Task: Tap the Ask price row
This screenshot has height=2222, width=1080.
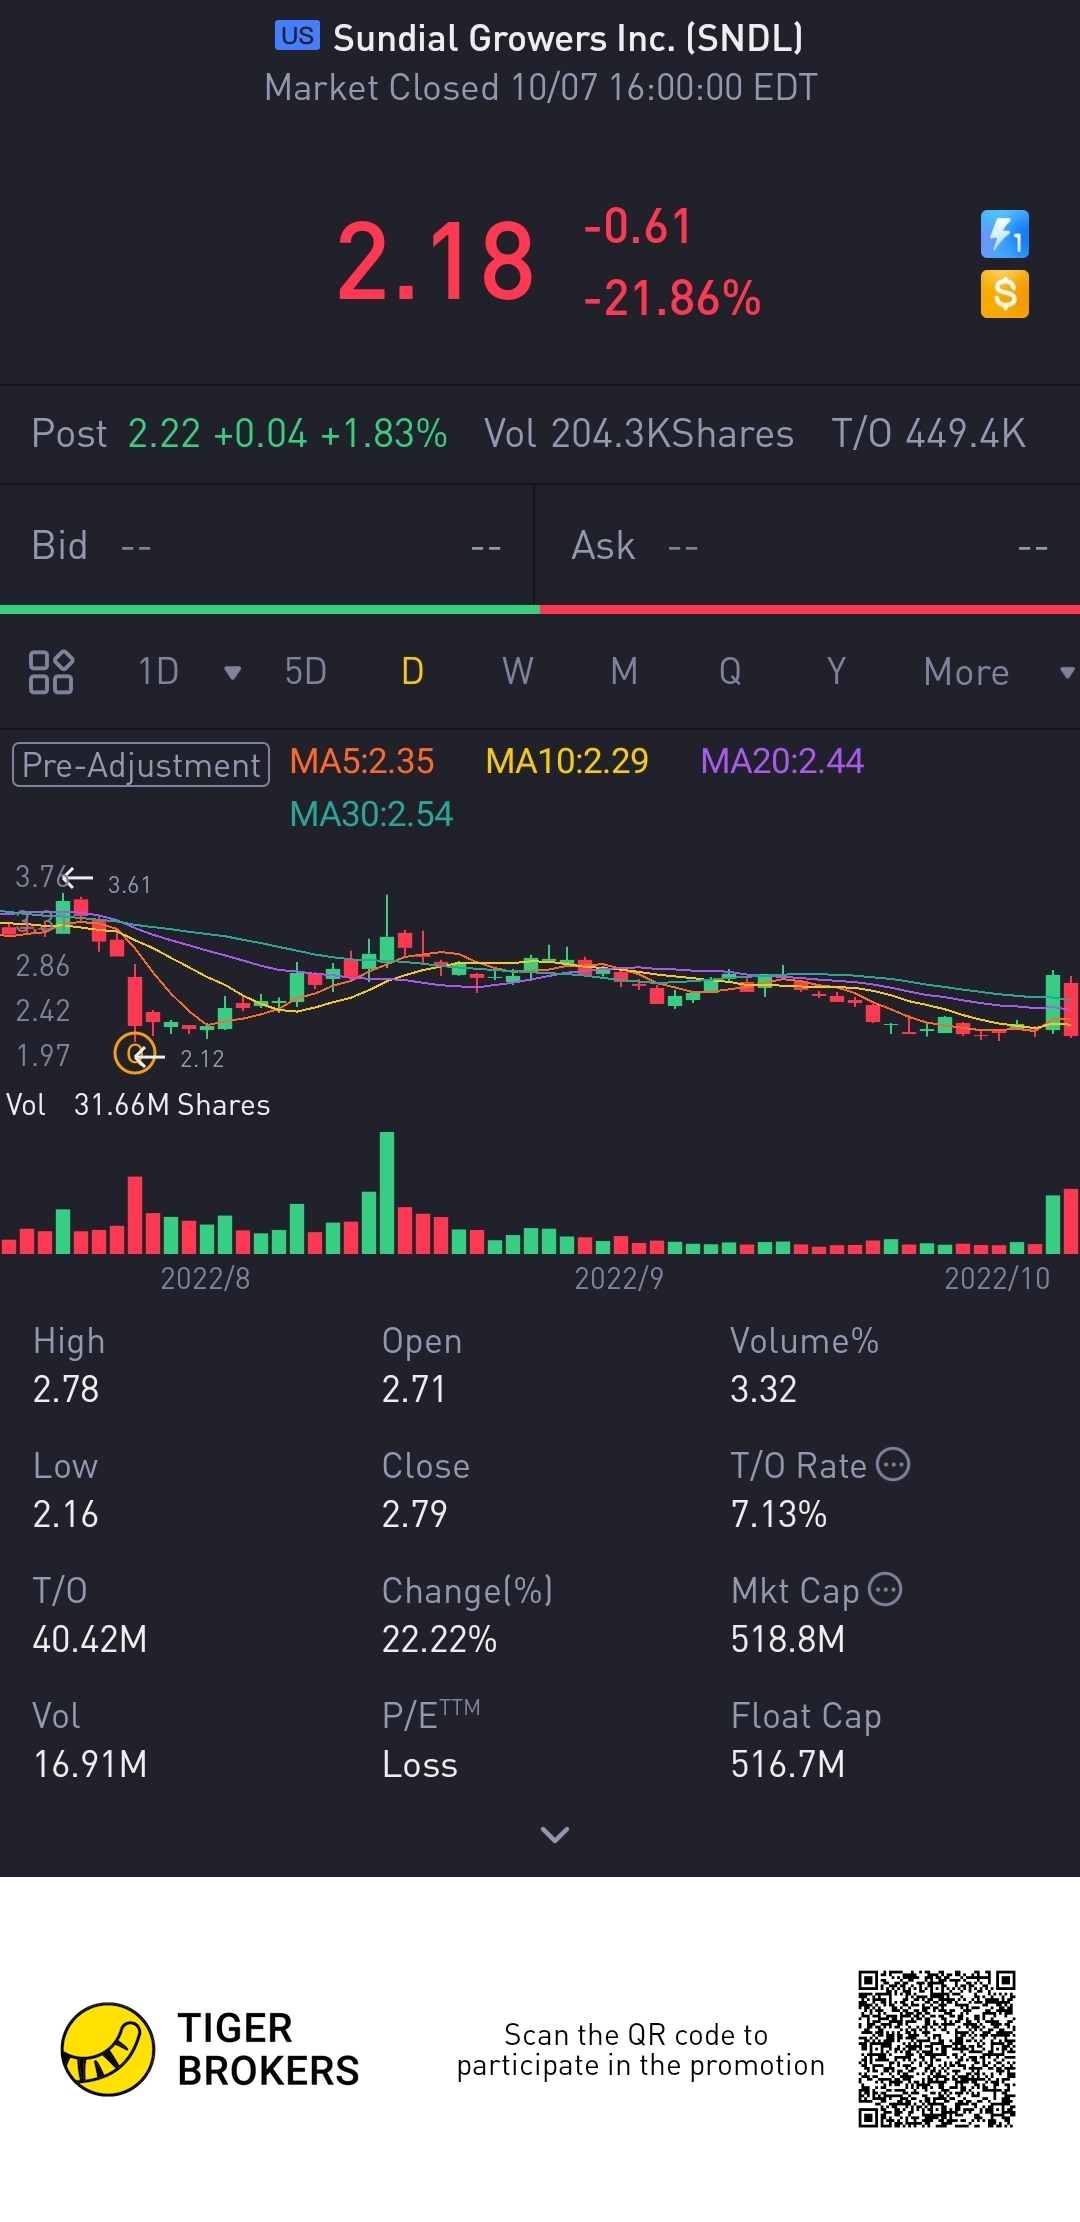Action: point(808,546)
